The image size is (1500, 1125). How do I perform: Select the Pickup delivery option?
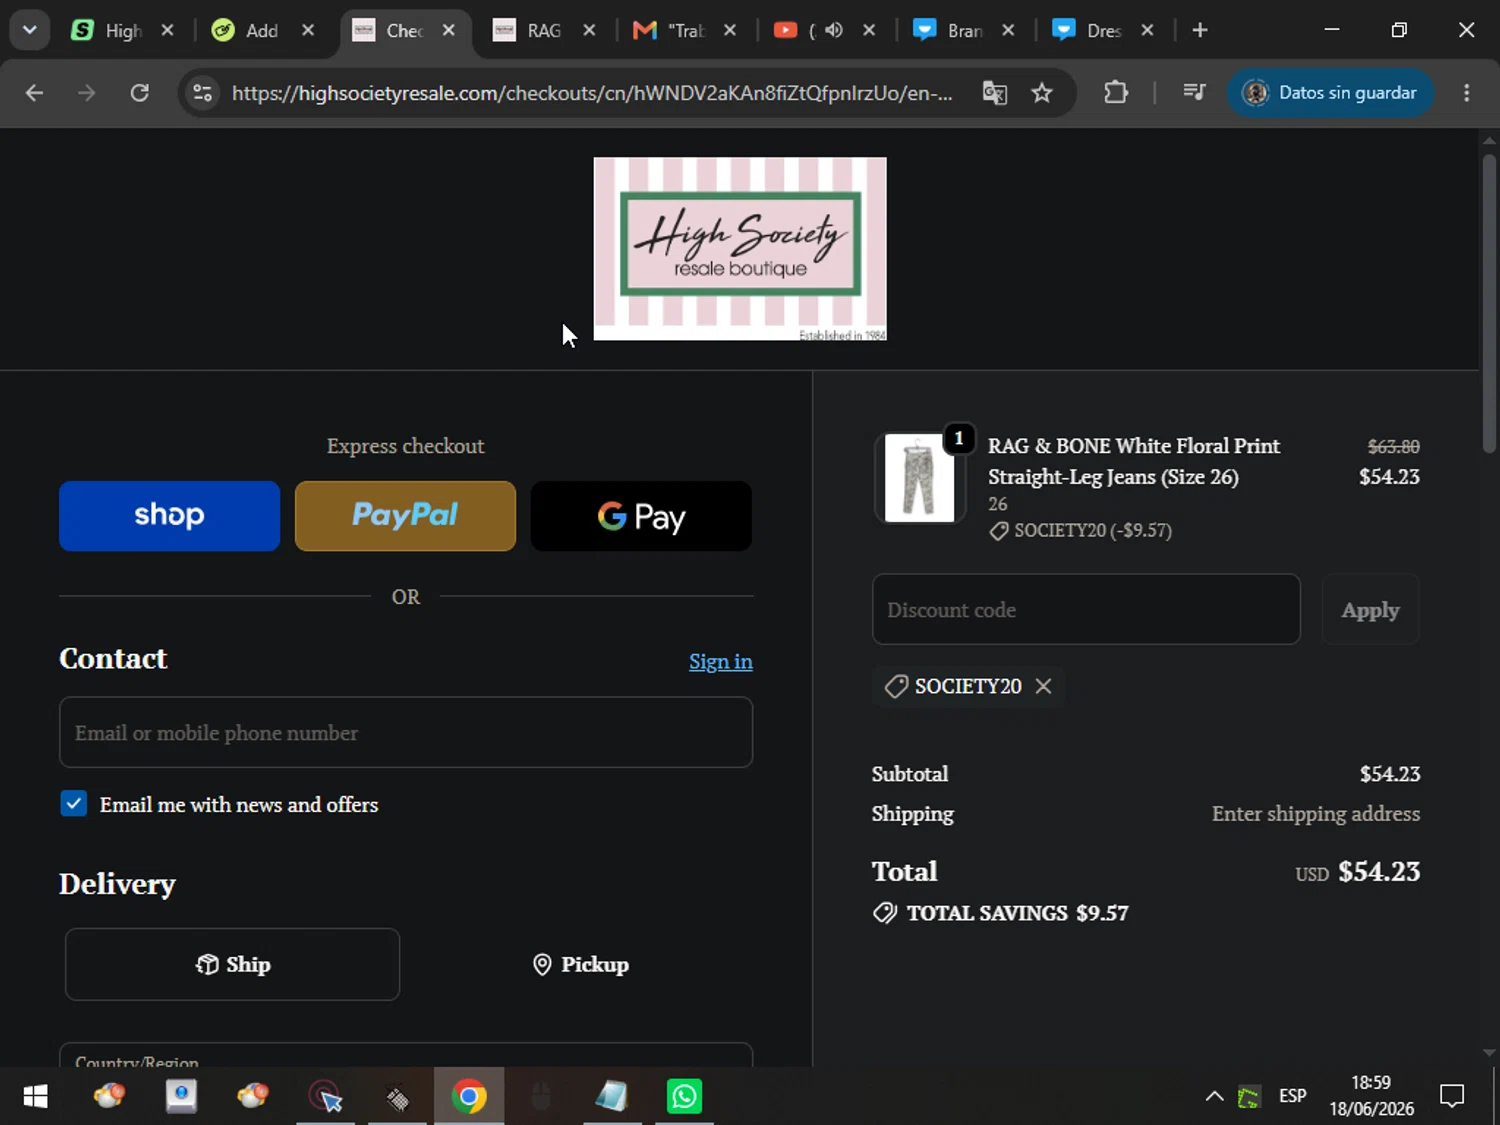coord(580,964)
